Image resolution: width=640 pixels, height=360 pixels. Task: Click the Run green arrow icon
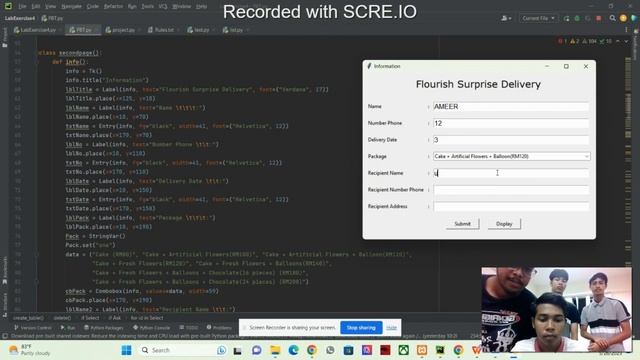(567, 18)
